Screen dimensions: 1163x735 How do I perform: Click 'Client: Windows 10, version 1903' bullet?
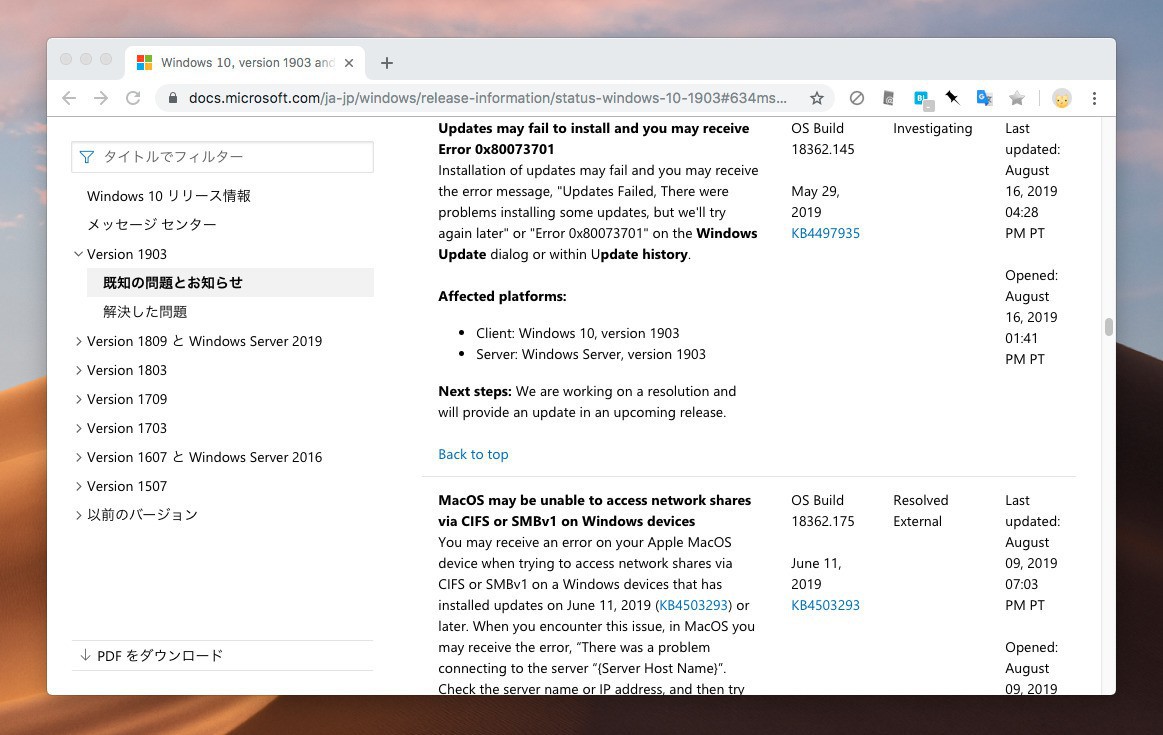[x=578, y=333]
